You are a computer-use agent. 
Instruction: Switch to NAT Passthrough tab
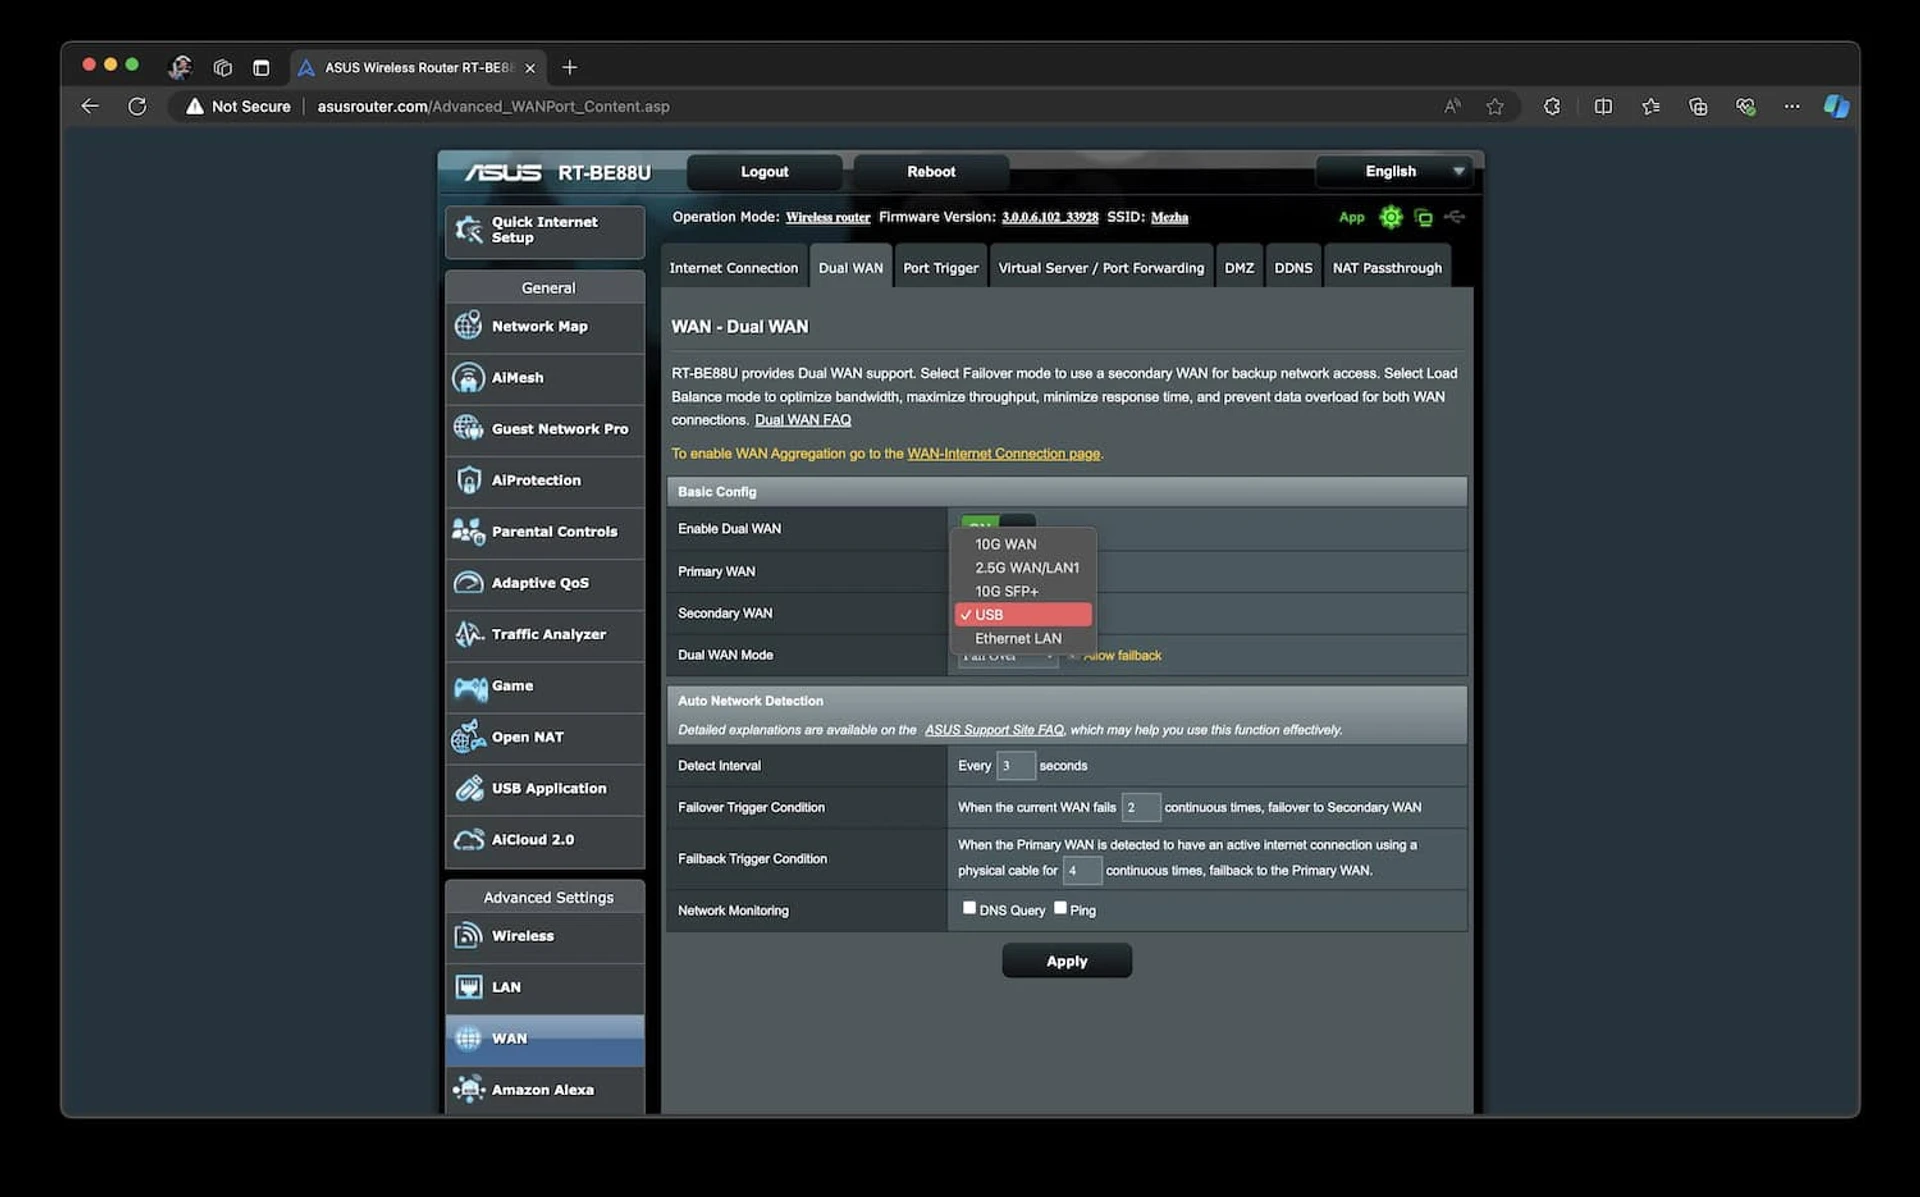tap(1387, 267)
